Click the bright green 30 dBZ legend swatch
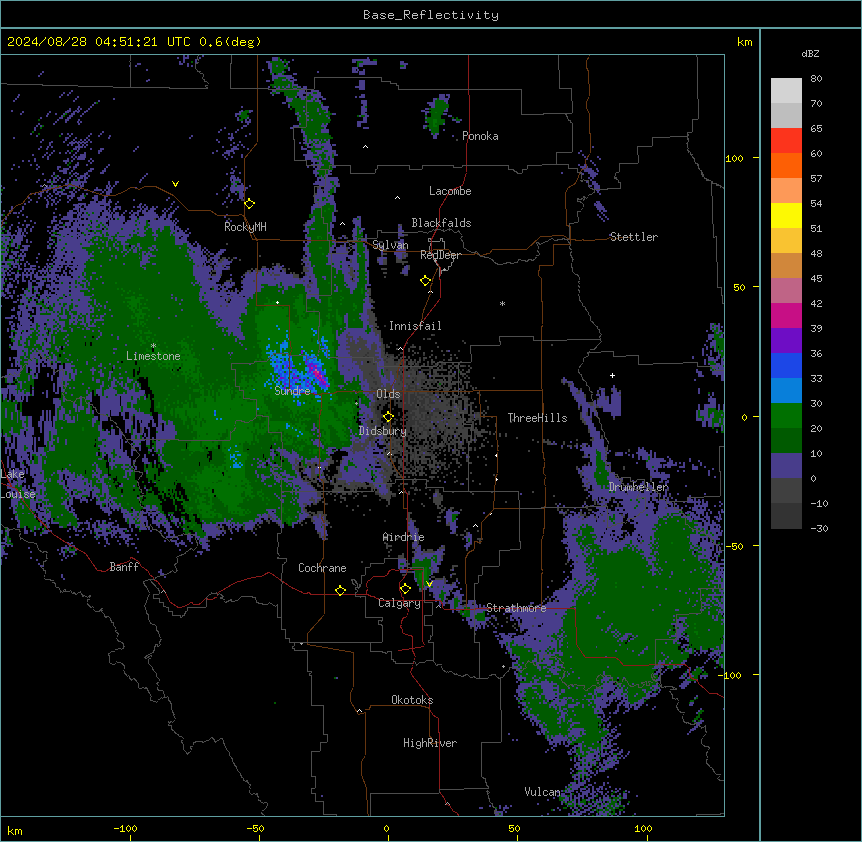Screen dimensions: 862x842 pos(786,416)
